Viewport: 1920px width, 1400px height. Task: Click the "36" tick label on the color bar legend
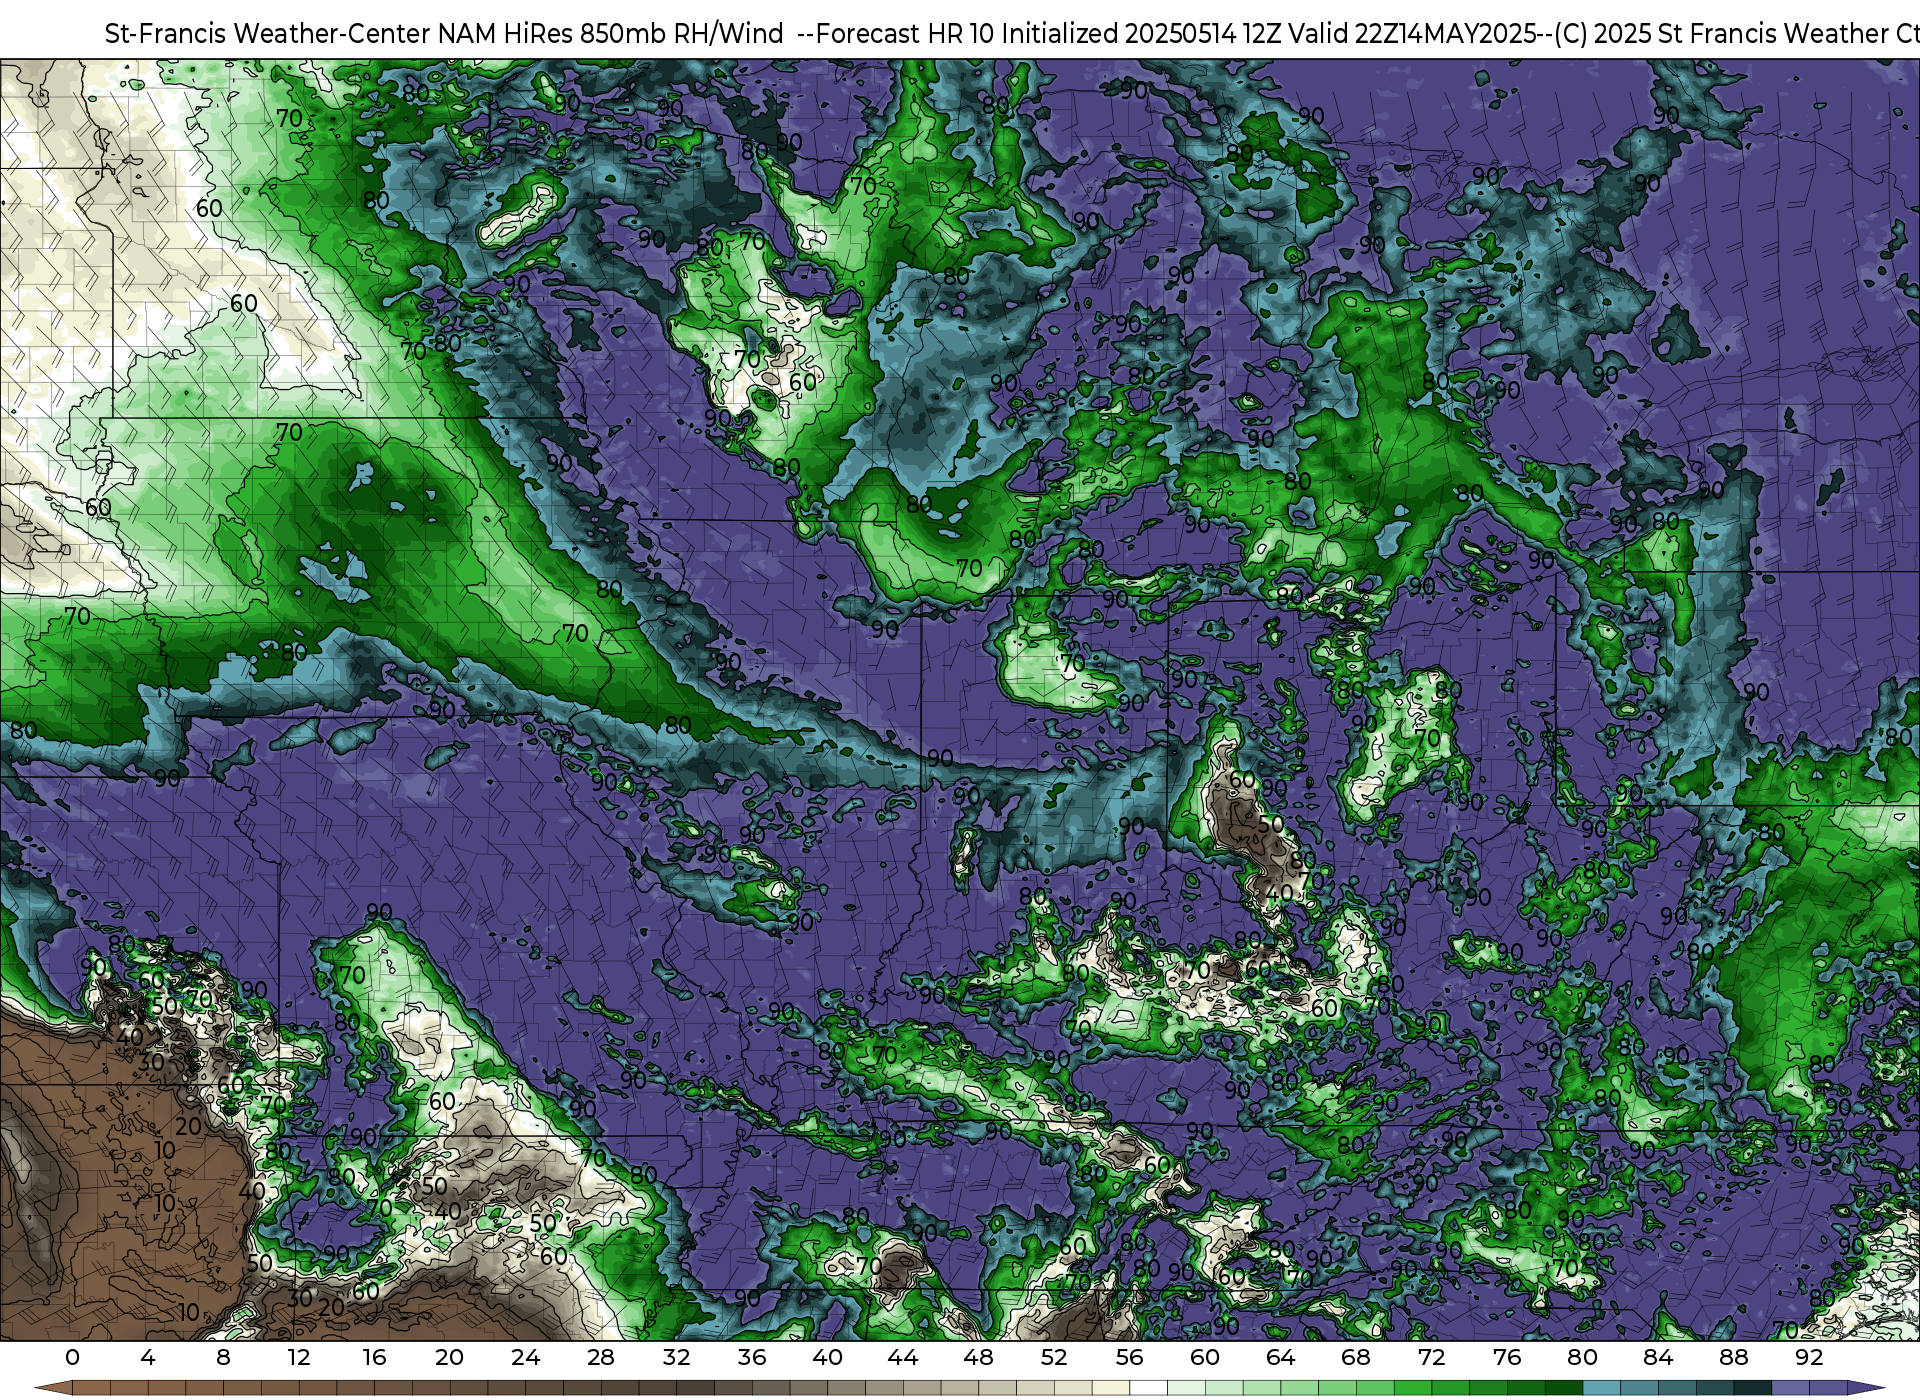point(752,1357)
